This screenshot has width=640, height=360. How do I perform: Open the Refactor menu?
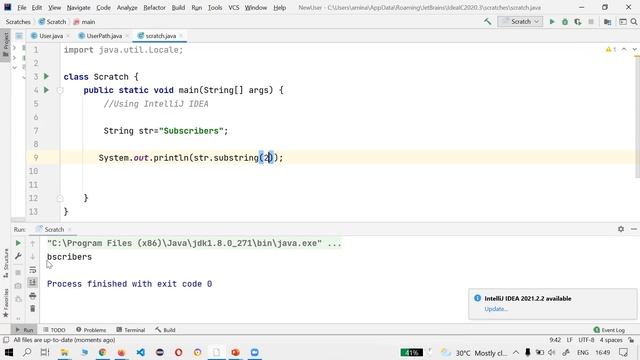point(154,7)
